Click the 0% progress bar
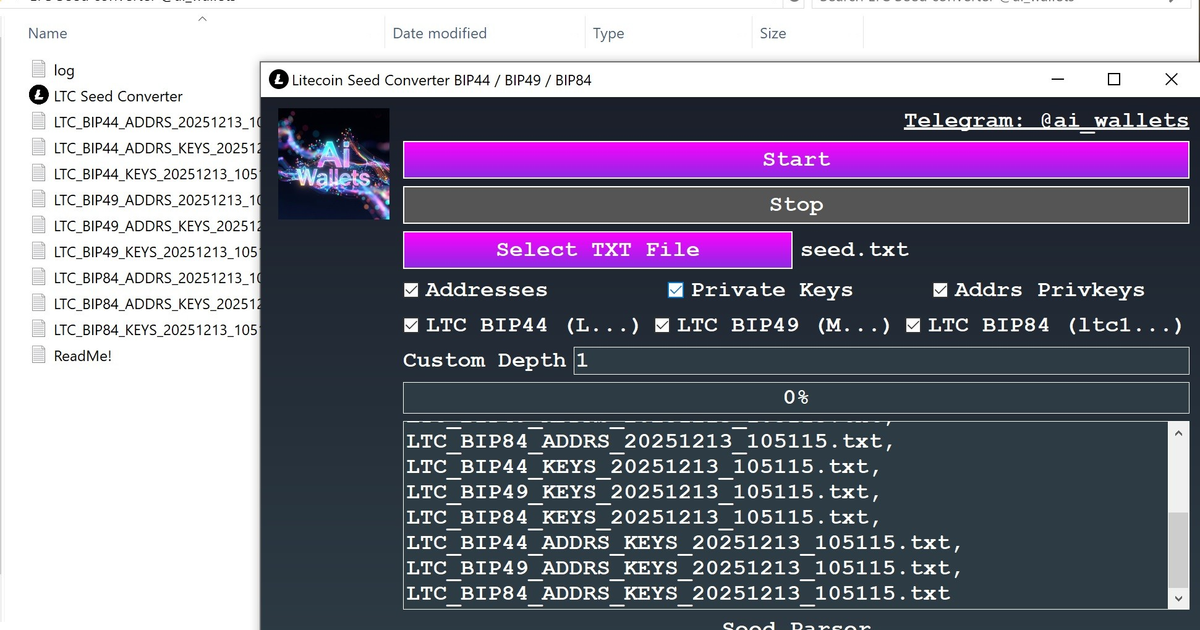The height and width of the screenshot is (630, 1200). click(796, 397)
